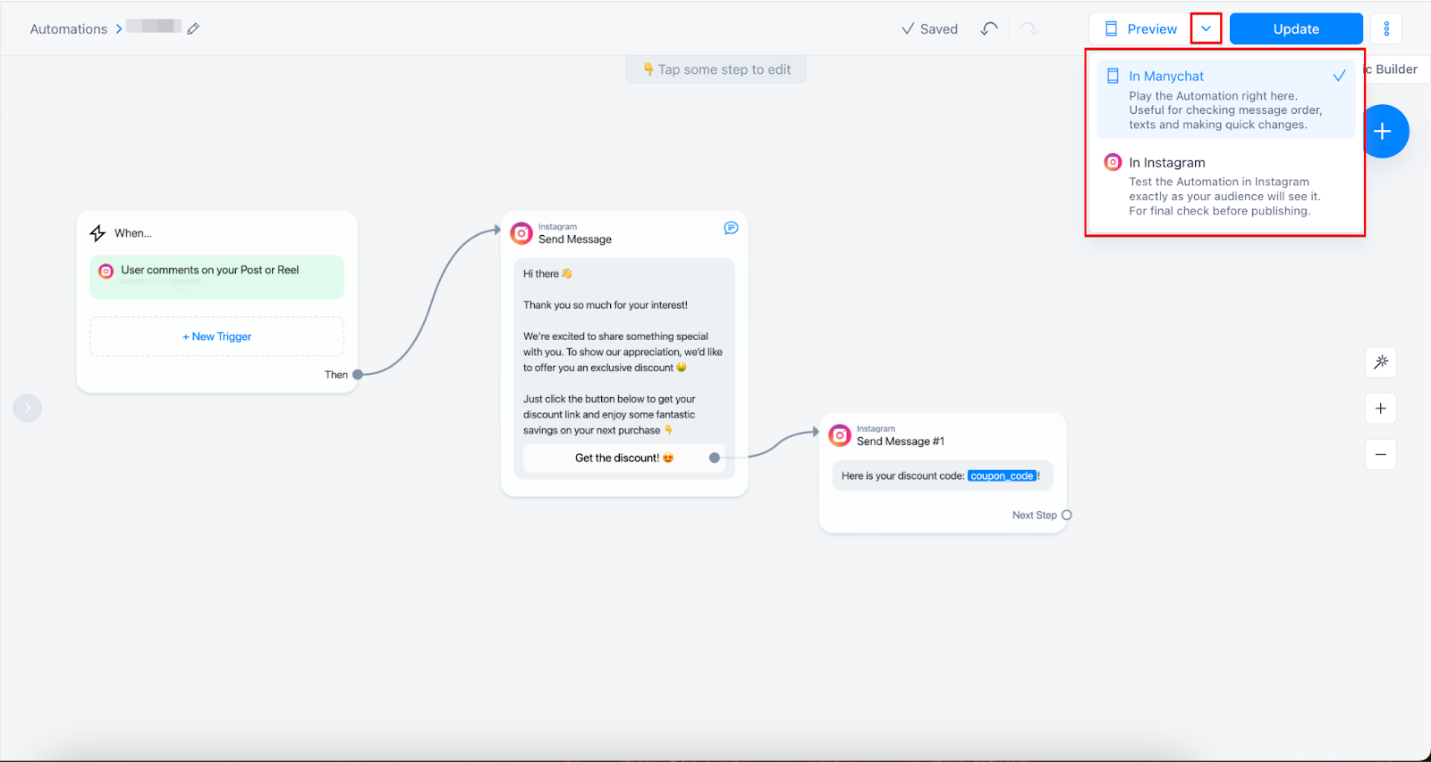1431x762 pixels.
Task: Click the magic wand auto-arrange icon
Action: (1380, 362)
